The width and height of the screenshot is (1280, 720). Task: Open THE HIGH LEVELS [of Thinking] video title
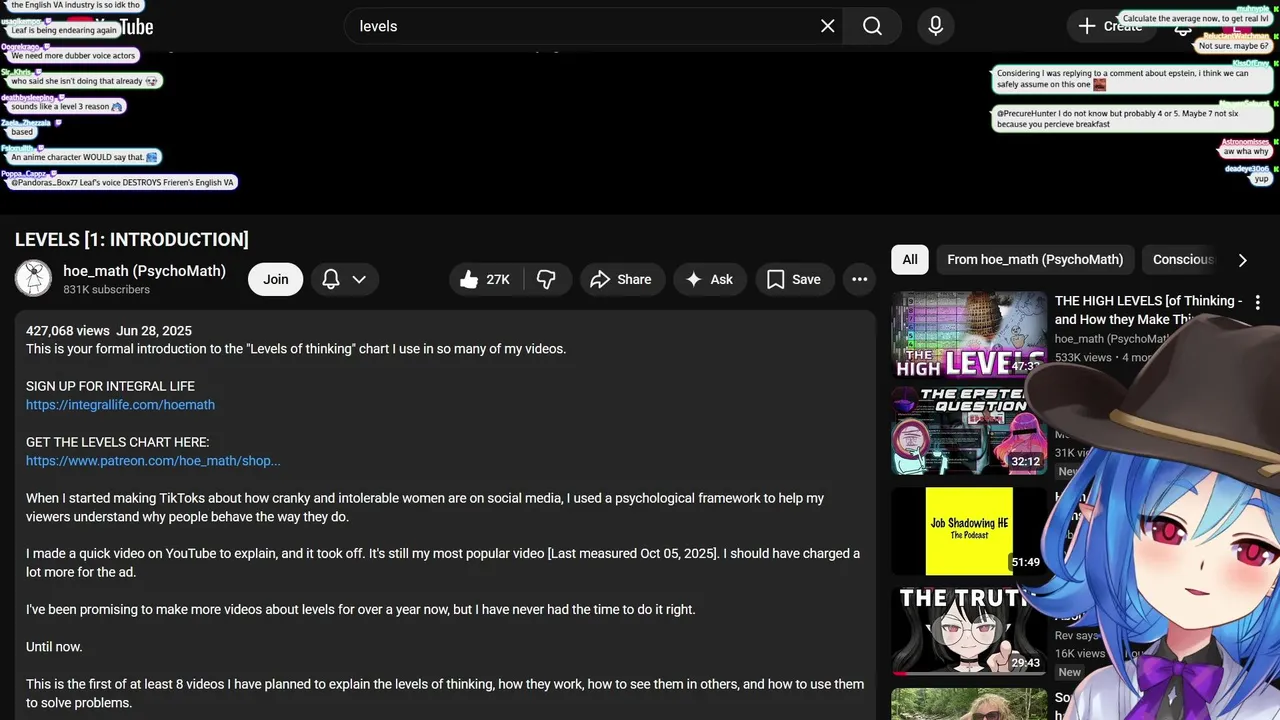pos(1148,310)
